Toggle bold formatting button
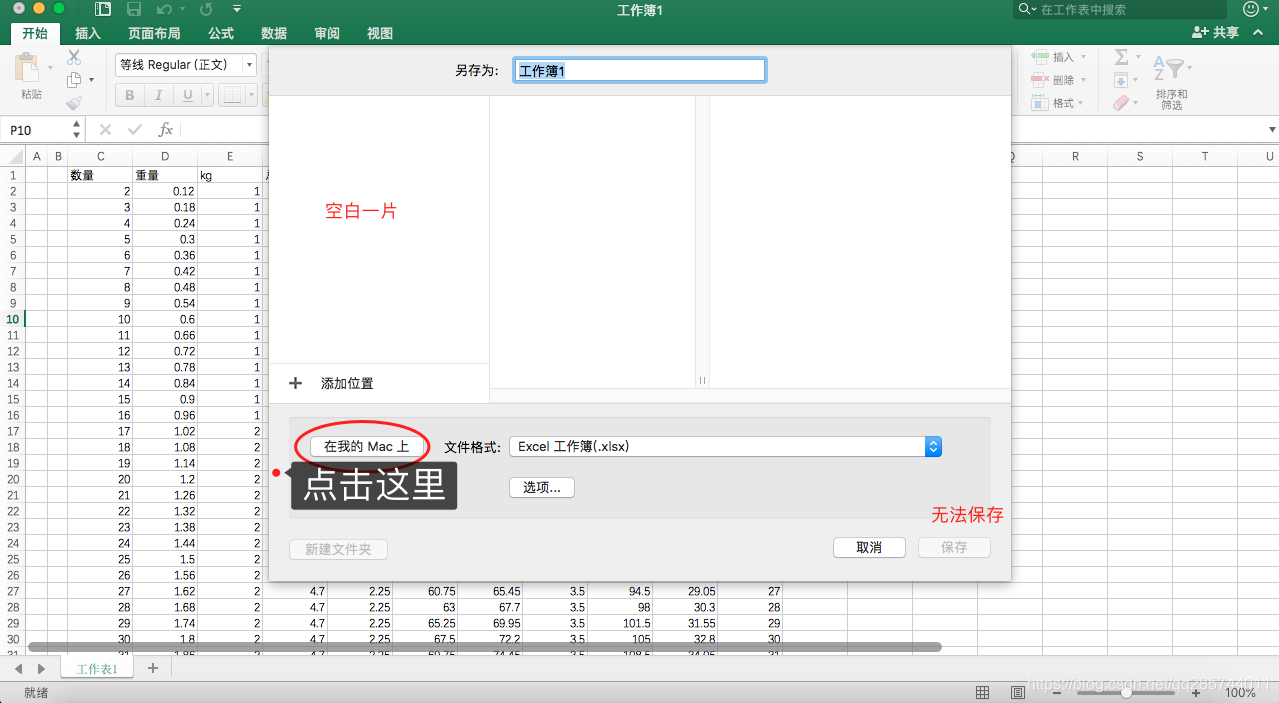The image size is (1279, 703). 130,96
